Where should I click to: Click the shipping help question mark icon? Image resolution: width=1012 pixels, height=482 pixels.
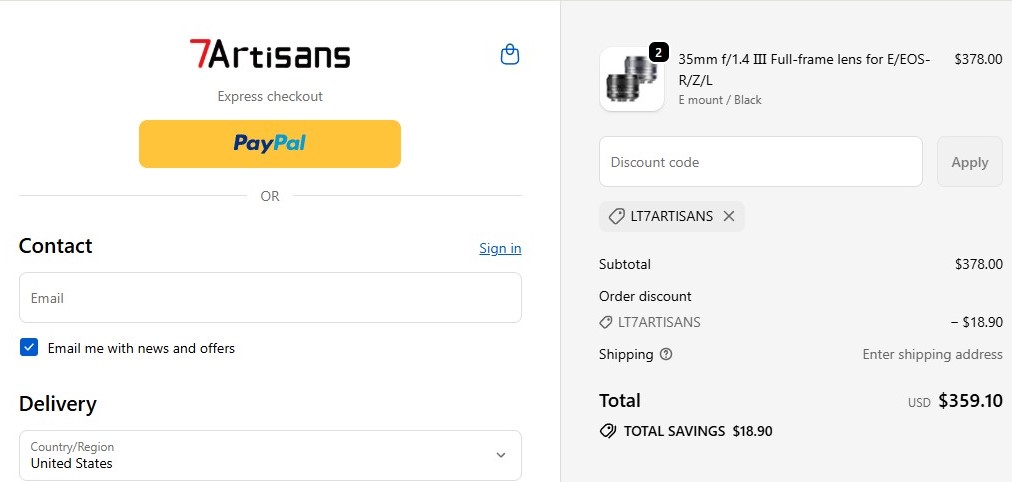(x=666, y=354)
